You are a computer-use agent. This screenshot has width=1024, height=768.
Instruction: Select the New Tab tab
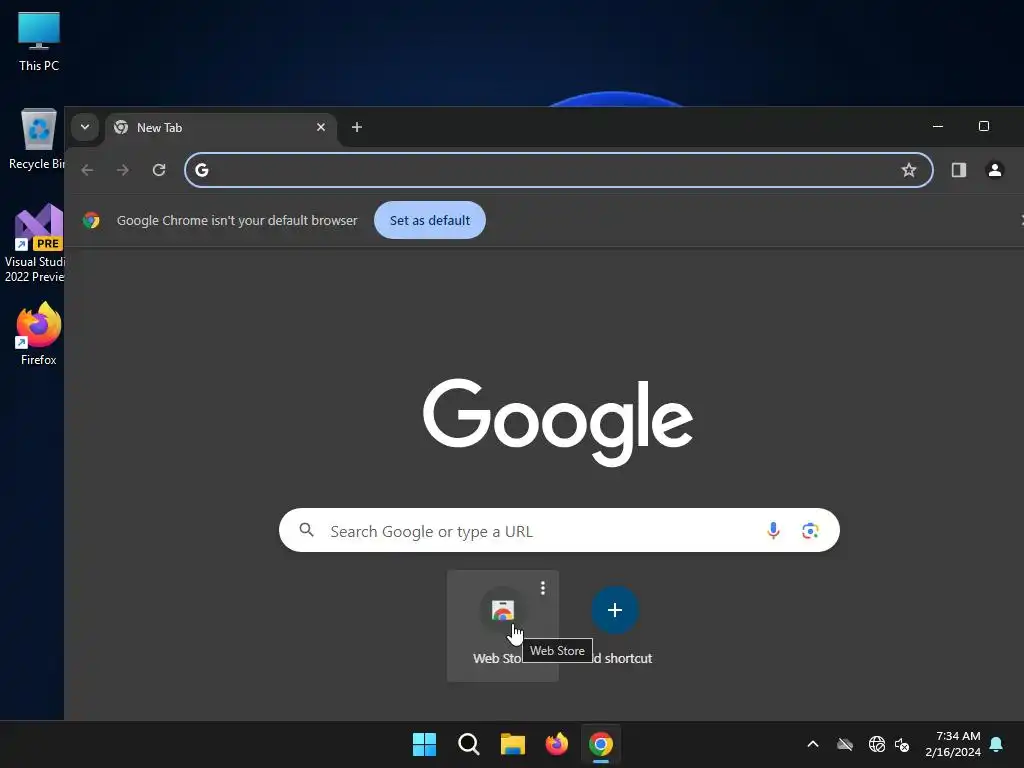221,128
